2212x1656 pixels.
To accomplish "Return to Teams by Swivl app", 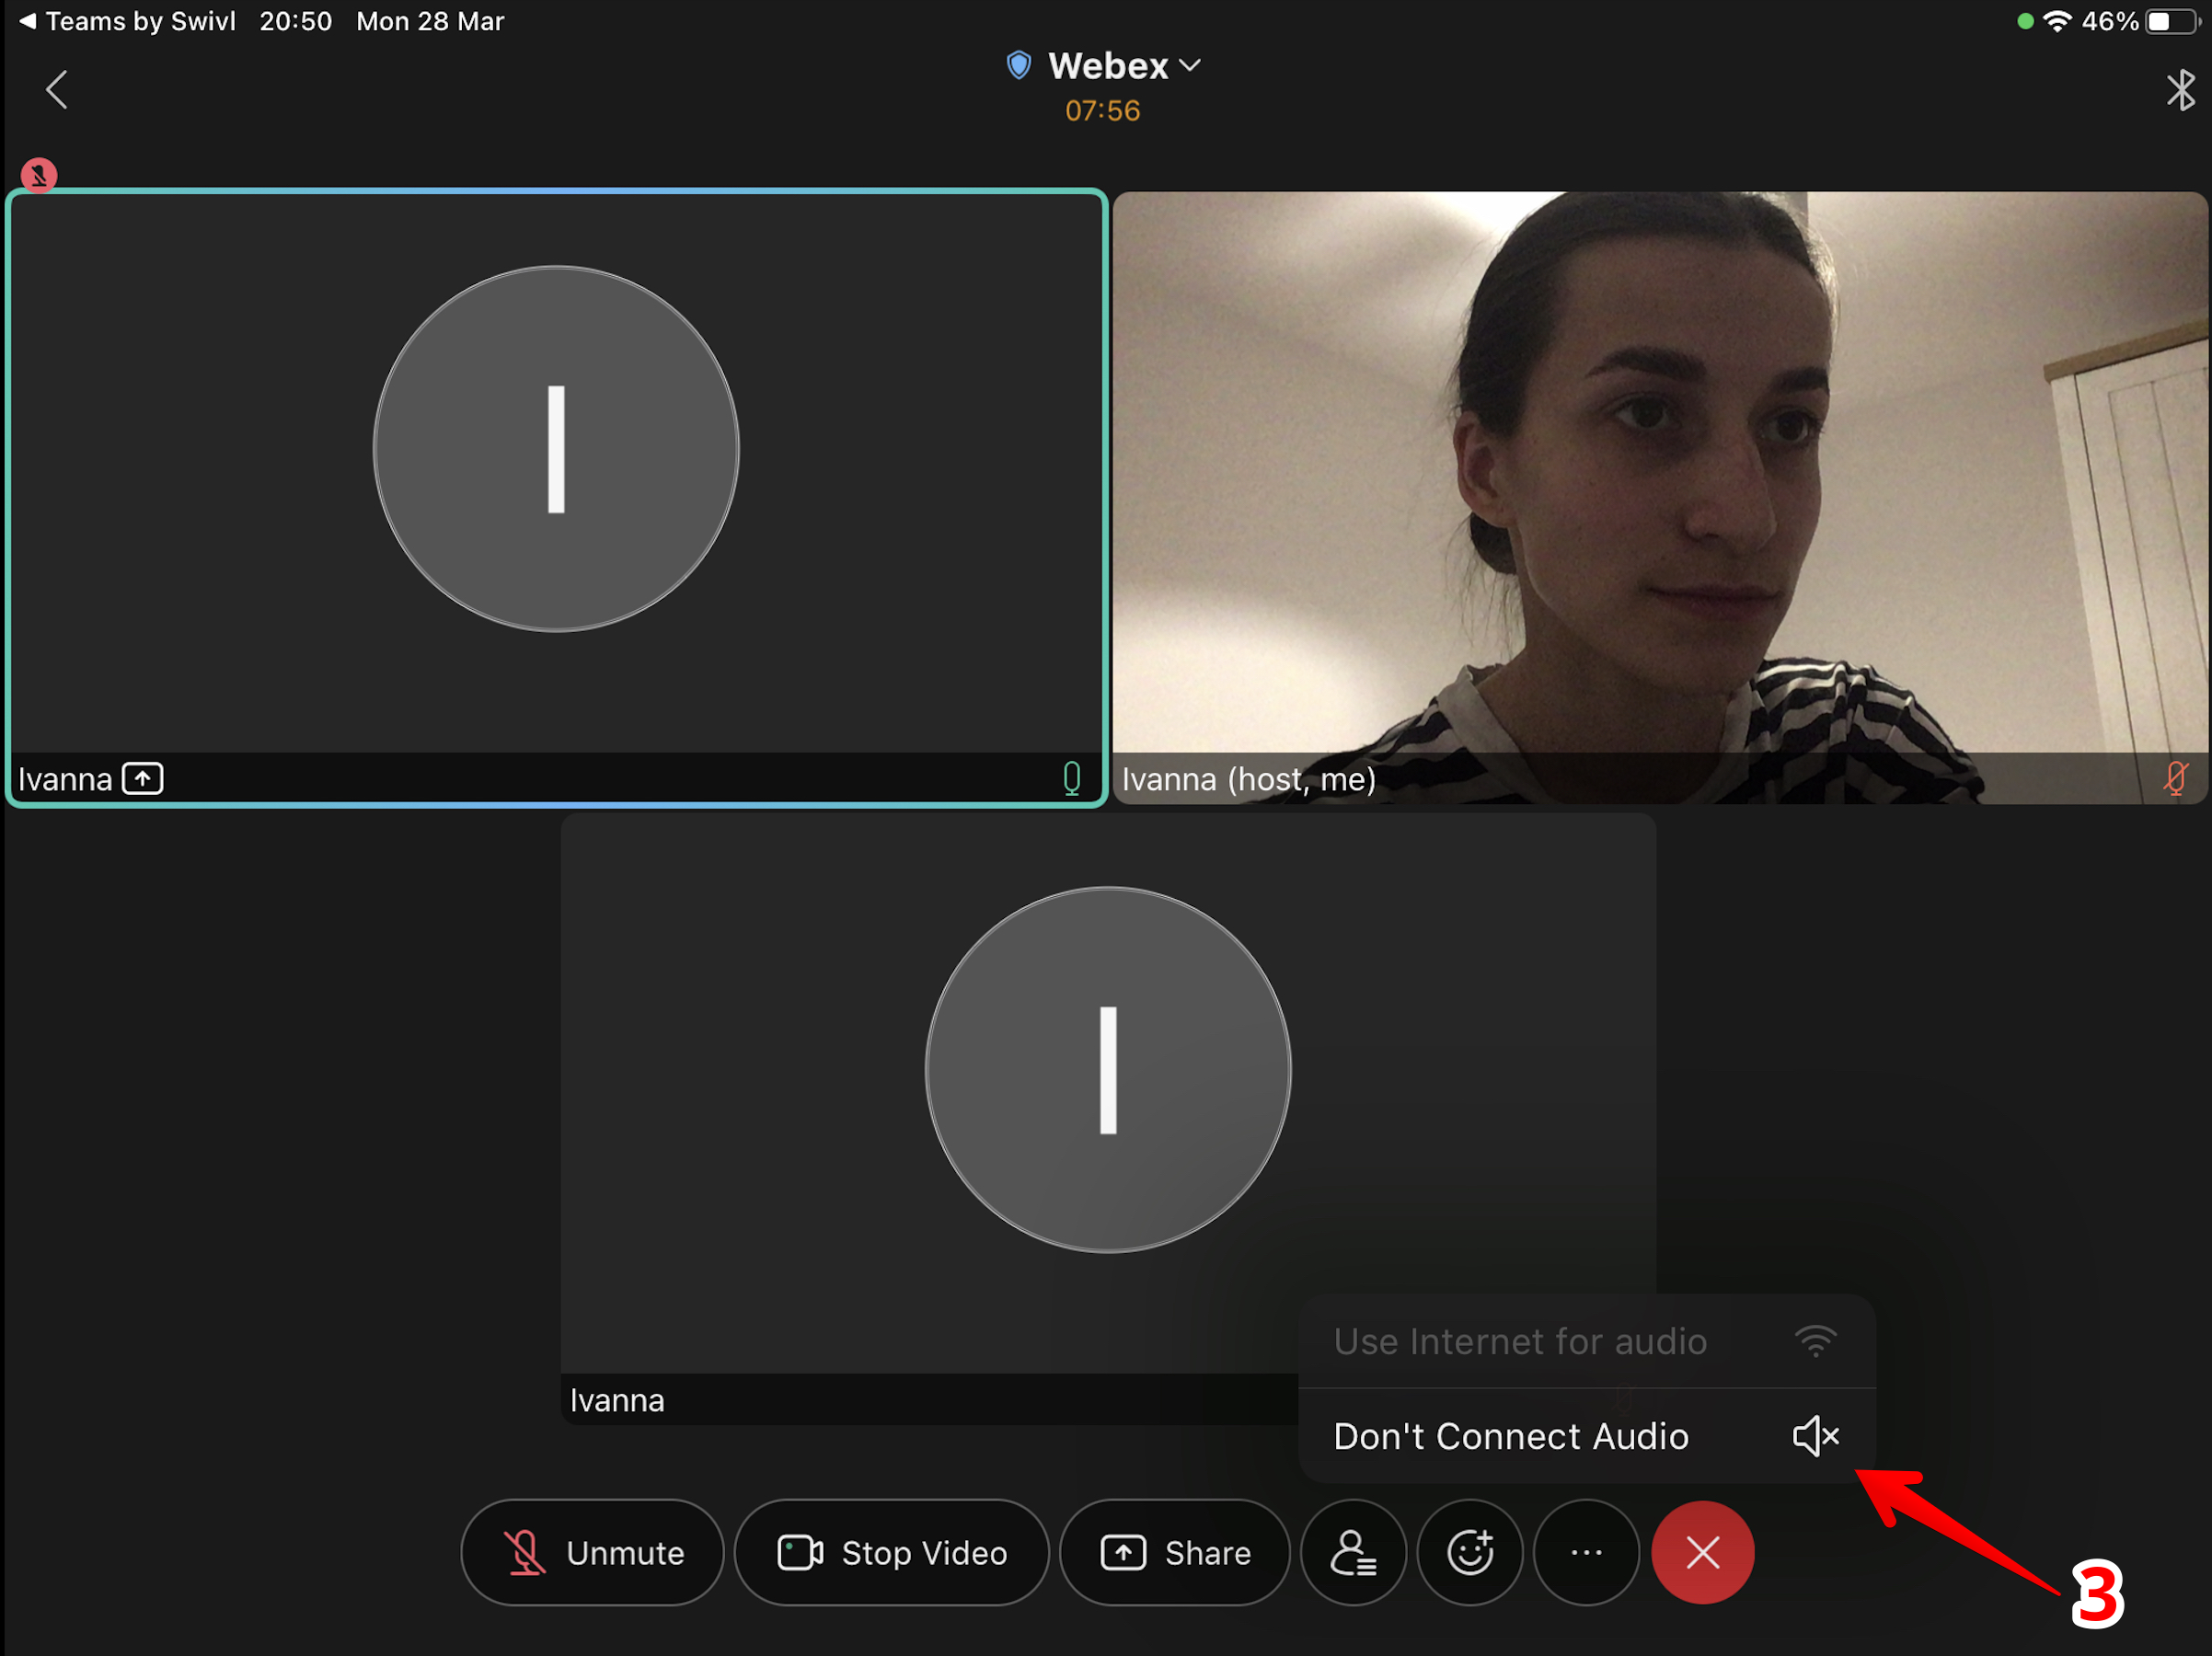I will coord(128,21).
